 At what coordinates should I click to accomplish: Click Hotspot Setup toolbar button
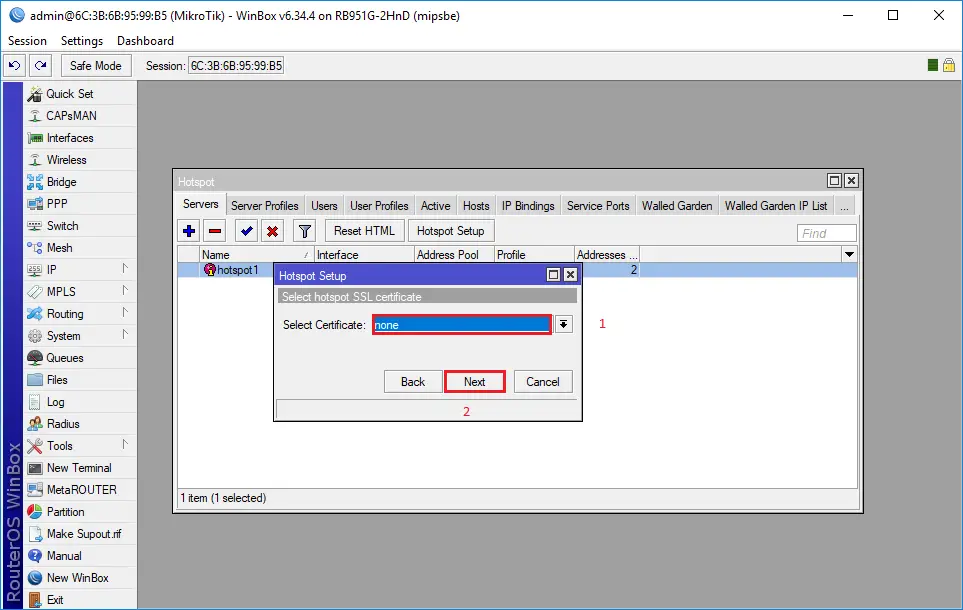point(450,231)
